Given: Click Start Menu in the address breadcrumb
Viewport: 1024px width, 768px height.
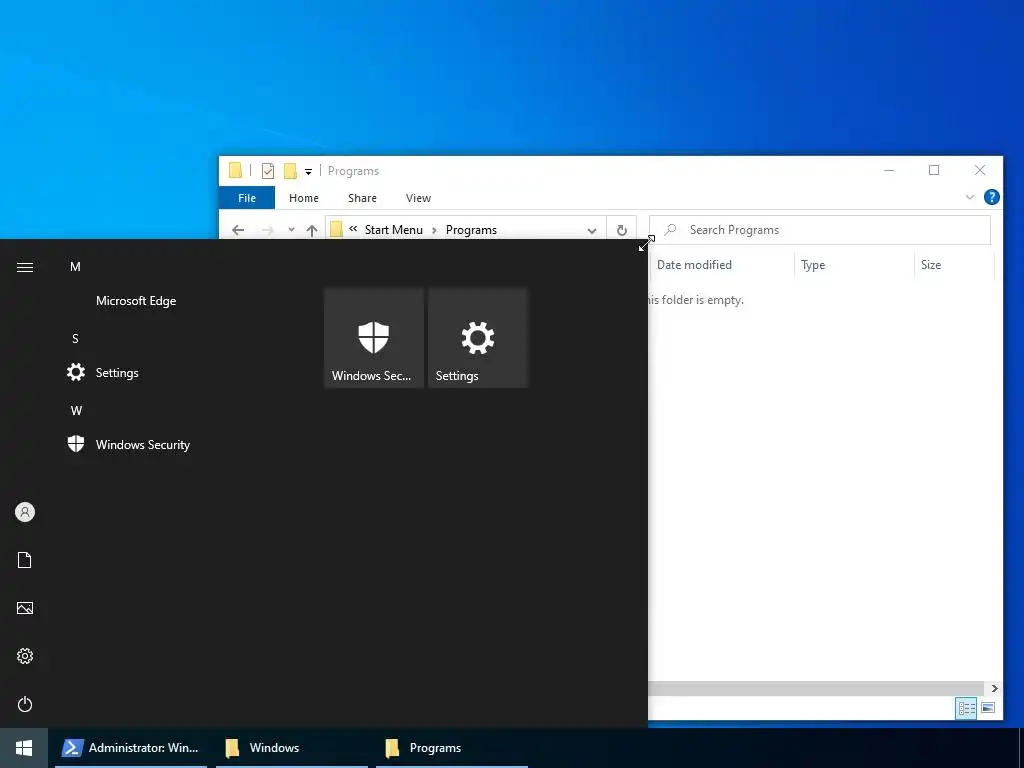Looking at the screenshot, I should click(394, 230).
